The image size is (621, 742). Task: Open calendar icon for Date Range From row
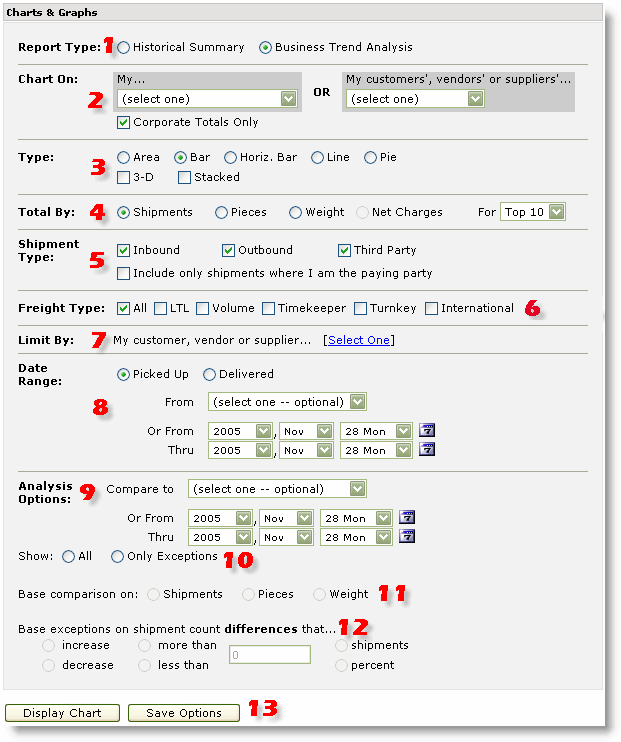pyautogui.click(x=427, y=431)
